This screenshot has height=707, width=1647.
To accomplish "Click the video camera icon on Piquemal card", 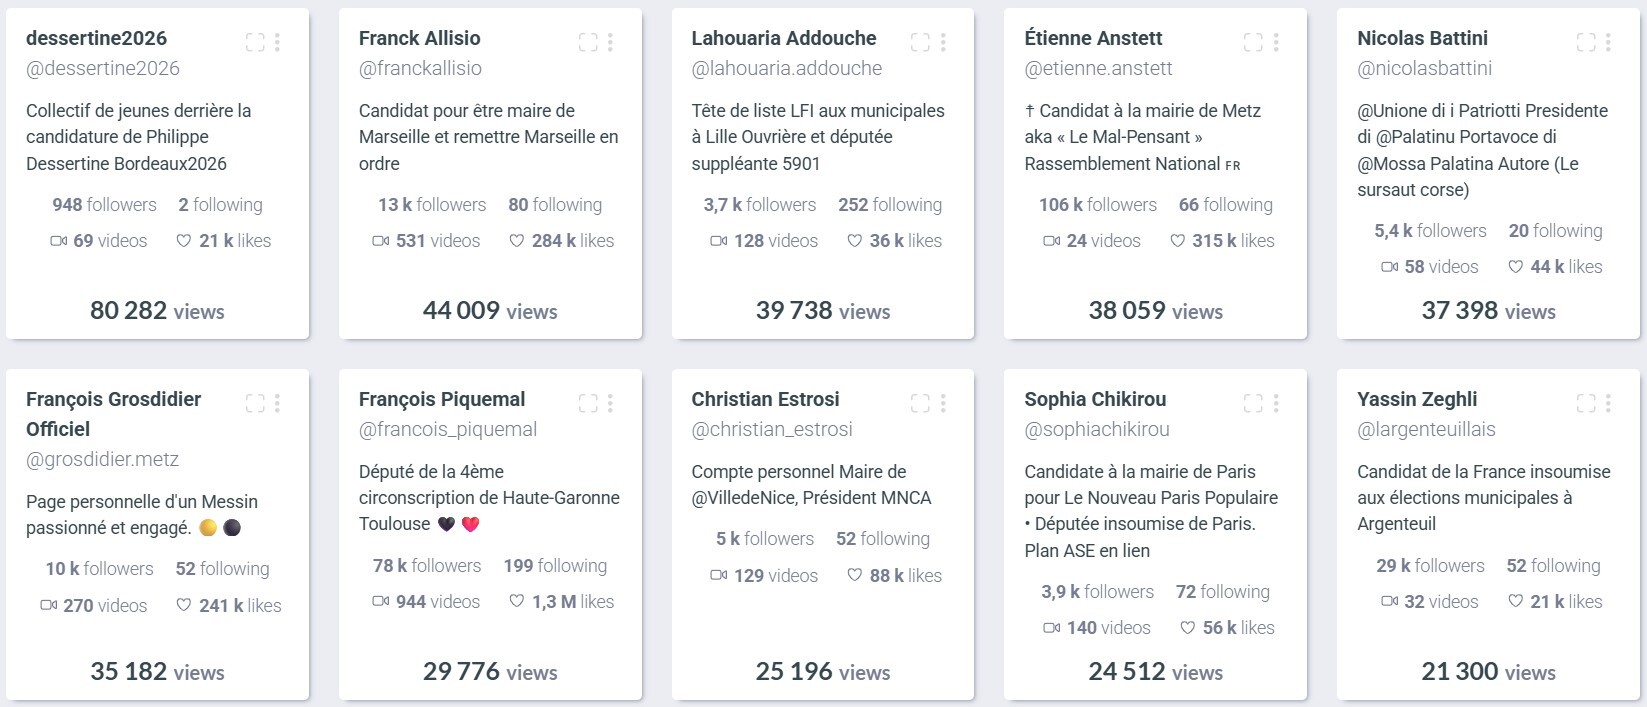I will tap(381, 602).
